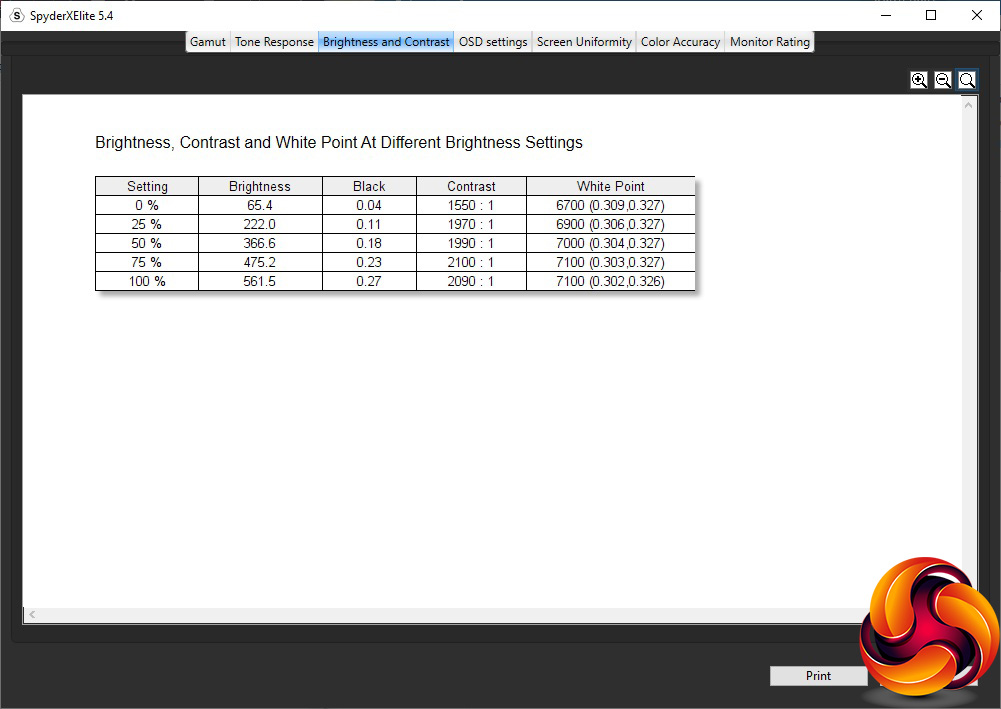The height and width of the screenshot is (709, 1001).
Task: Switch to the Gamut tab
Action: (x=207, y=42)
